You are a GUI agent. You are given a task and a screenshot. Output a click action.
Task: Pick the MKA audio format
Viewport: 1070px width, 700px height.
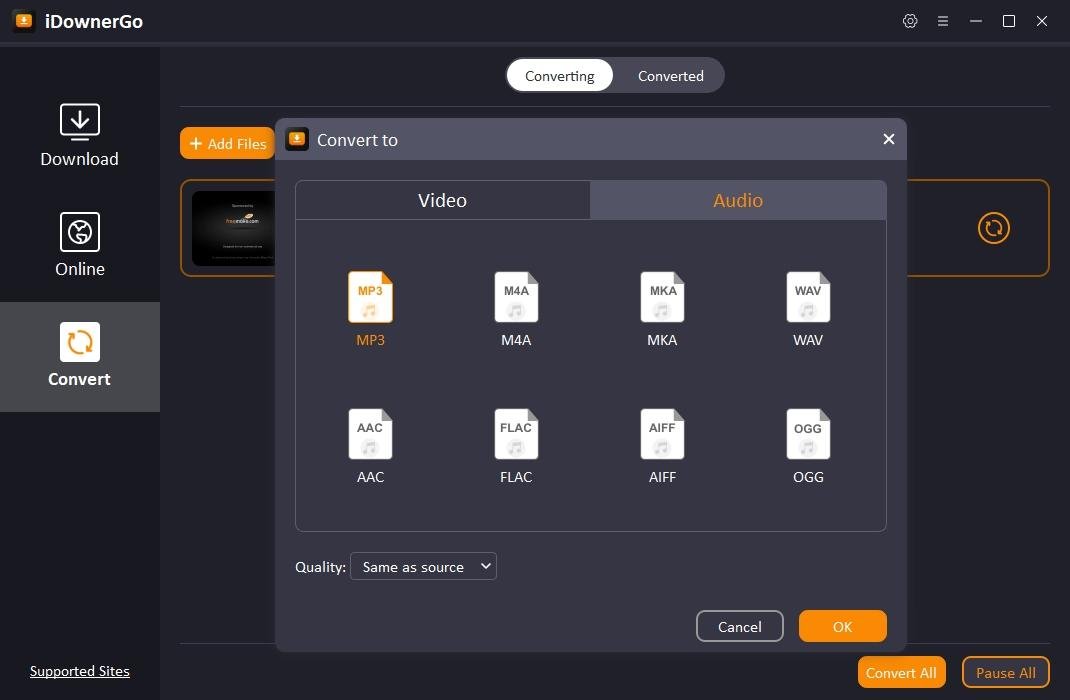point(662,298)
